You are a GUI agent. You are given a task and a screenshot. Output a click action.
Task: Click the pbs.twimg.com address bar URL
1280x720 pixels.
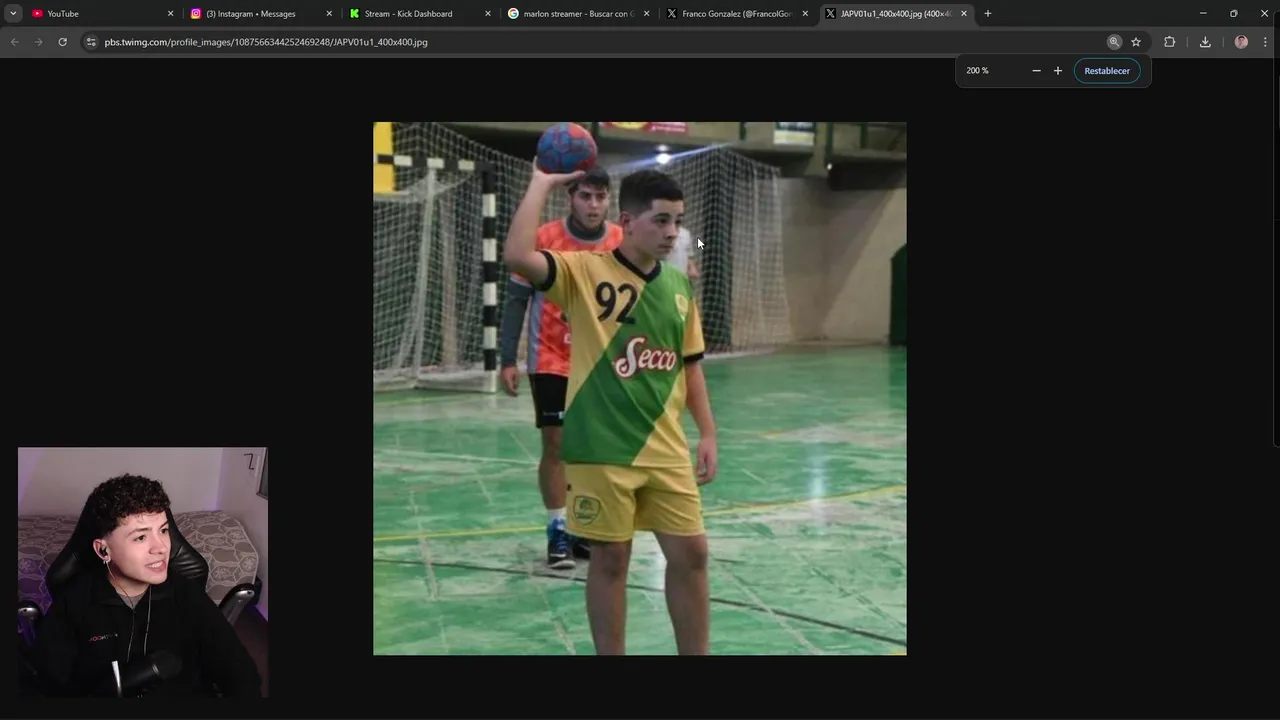[266, 42]
